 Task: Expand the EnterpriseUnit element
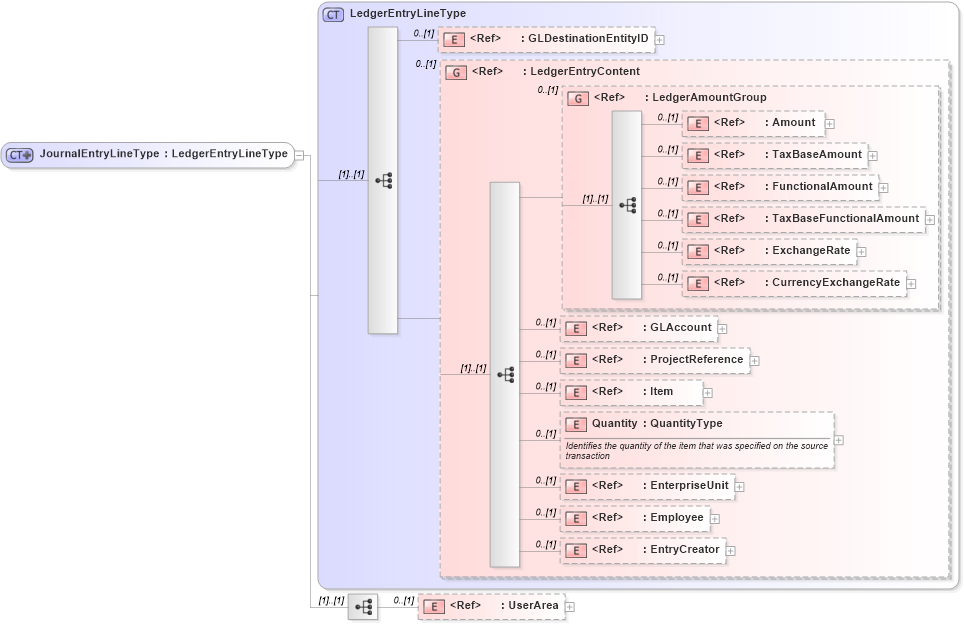coord(739,486)
